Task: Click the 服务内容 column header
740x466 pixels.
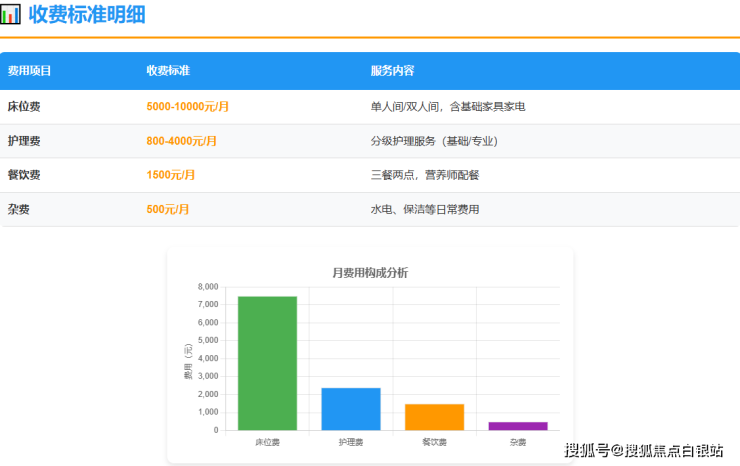Action: click(392, 71)
